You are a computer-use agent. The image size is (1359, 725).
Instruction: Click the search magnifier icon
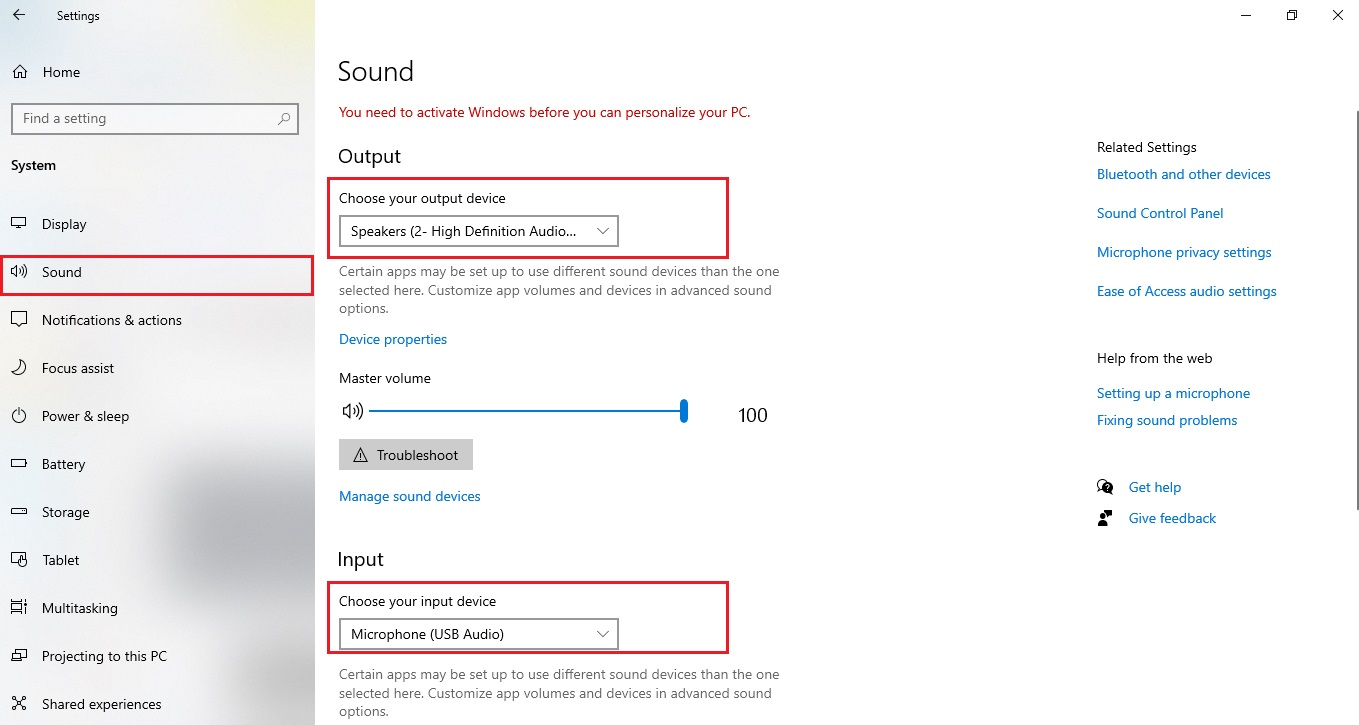(284, 118)
